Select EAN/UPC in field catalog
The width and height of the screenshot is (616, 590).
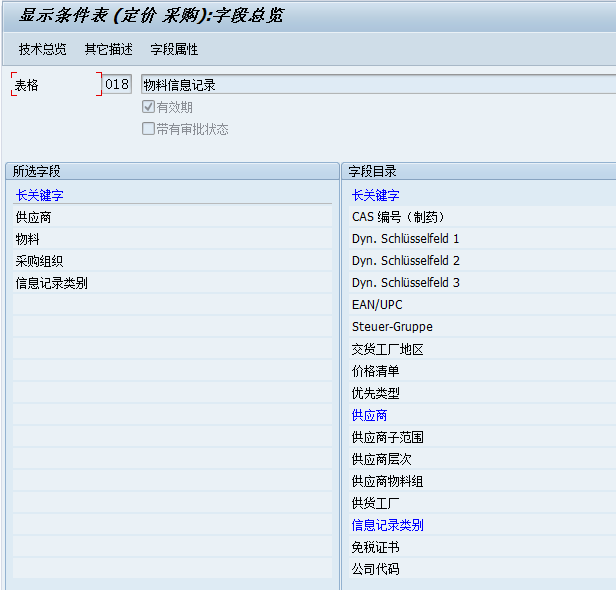482,305
